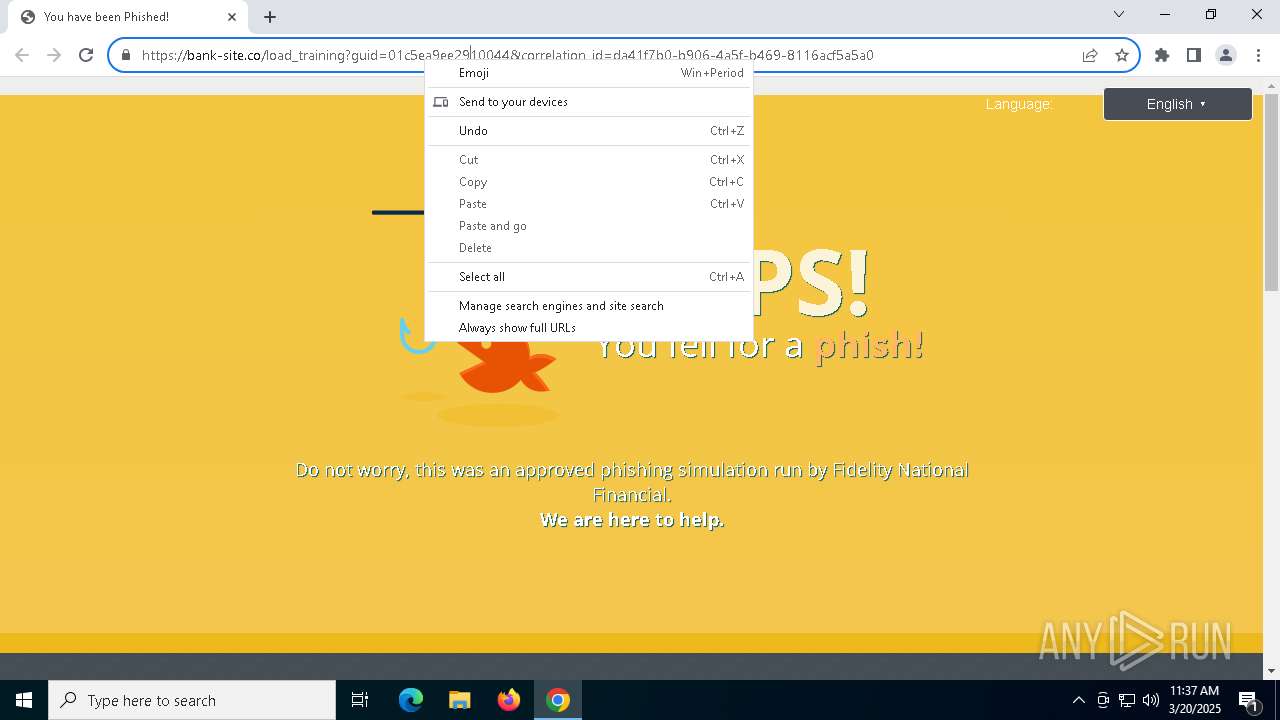This screenshot has width=1280, height=720.
Task: Reload the page with the refresh icon
Action: pos(86,55)
